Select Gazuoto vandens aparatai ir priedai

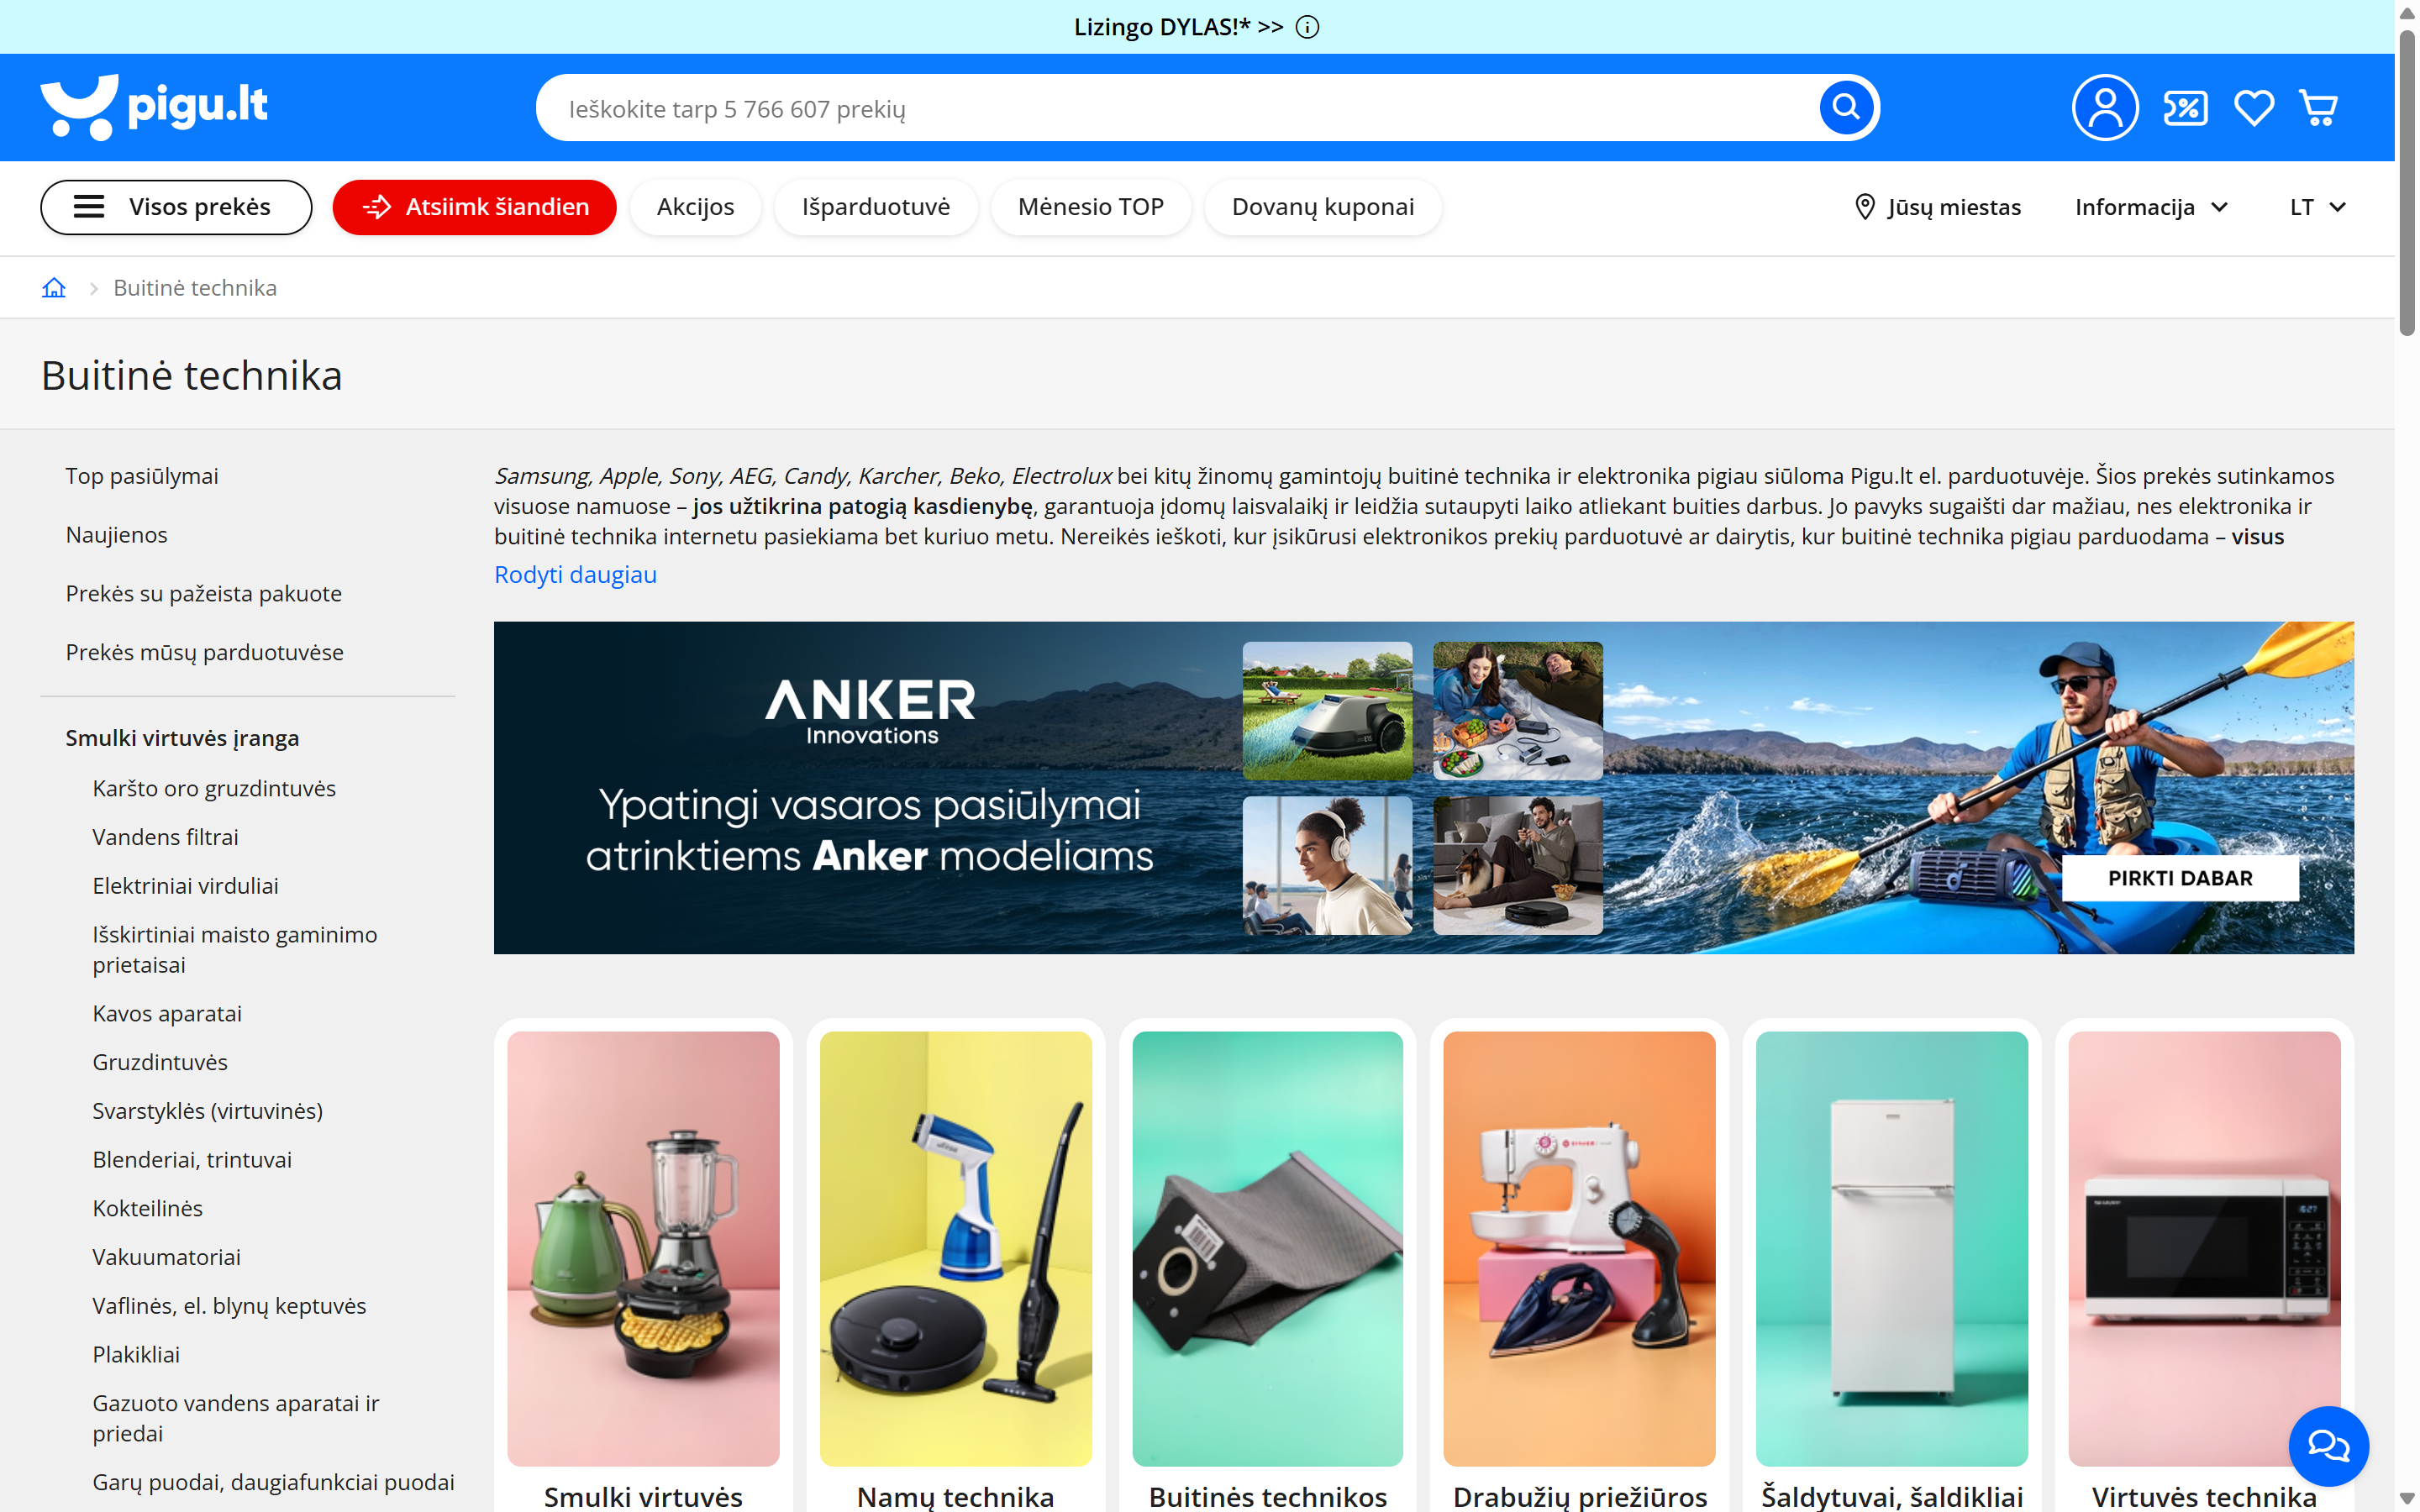coord(236,1418)
